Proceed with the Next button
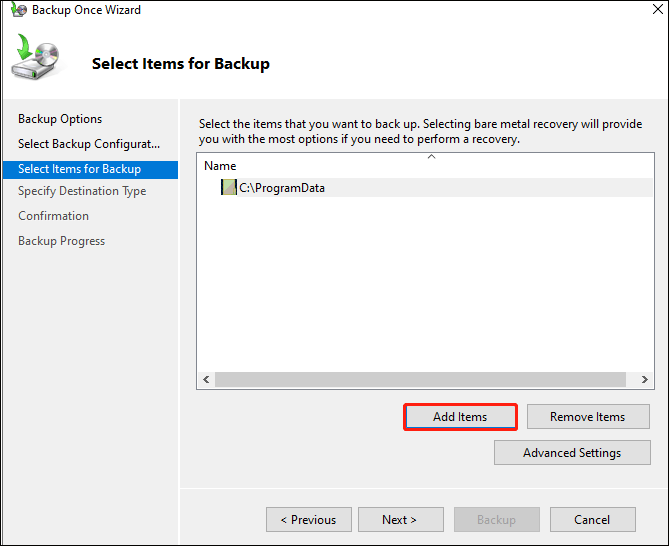669x546 pixels. (399, 520)
